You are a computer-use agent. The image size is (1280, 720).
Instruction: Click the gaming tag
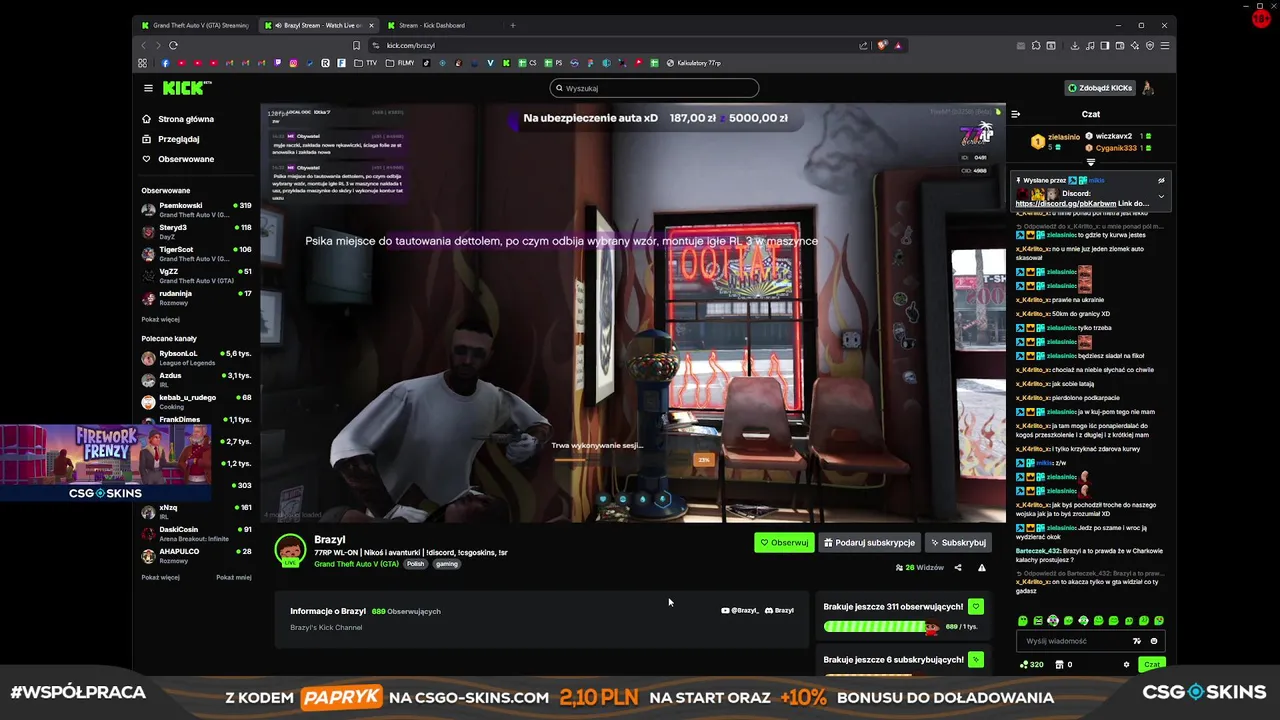point(446,564)
